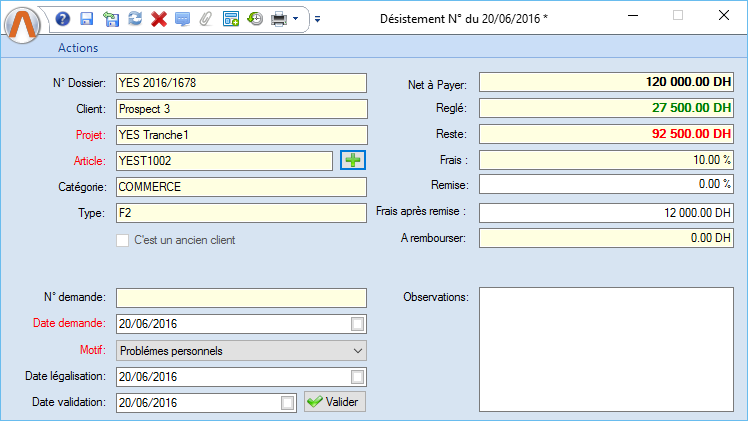Open the attachments paperclip icon
The width and height of the screenshot is (748, 421).
click(206, 18)
